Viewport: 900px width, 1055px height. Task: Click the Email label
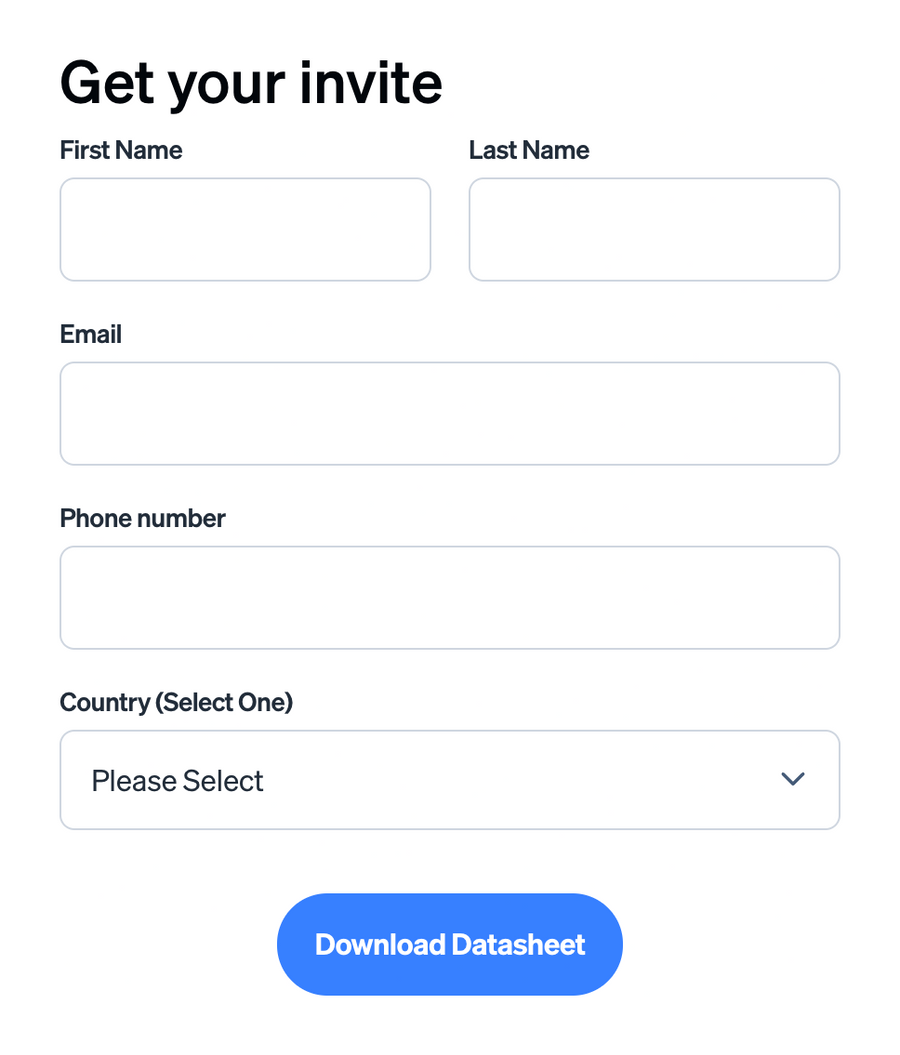pyautogui.click(x=90, y=334)
